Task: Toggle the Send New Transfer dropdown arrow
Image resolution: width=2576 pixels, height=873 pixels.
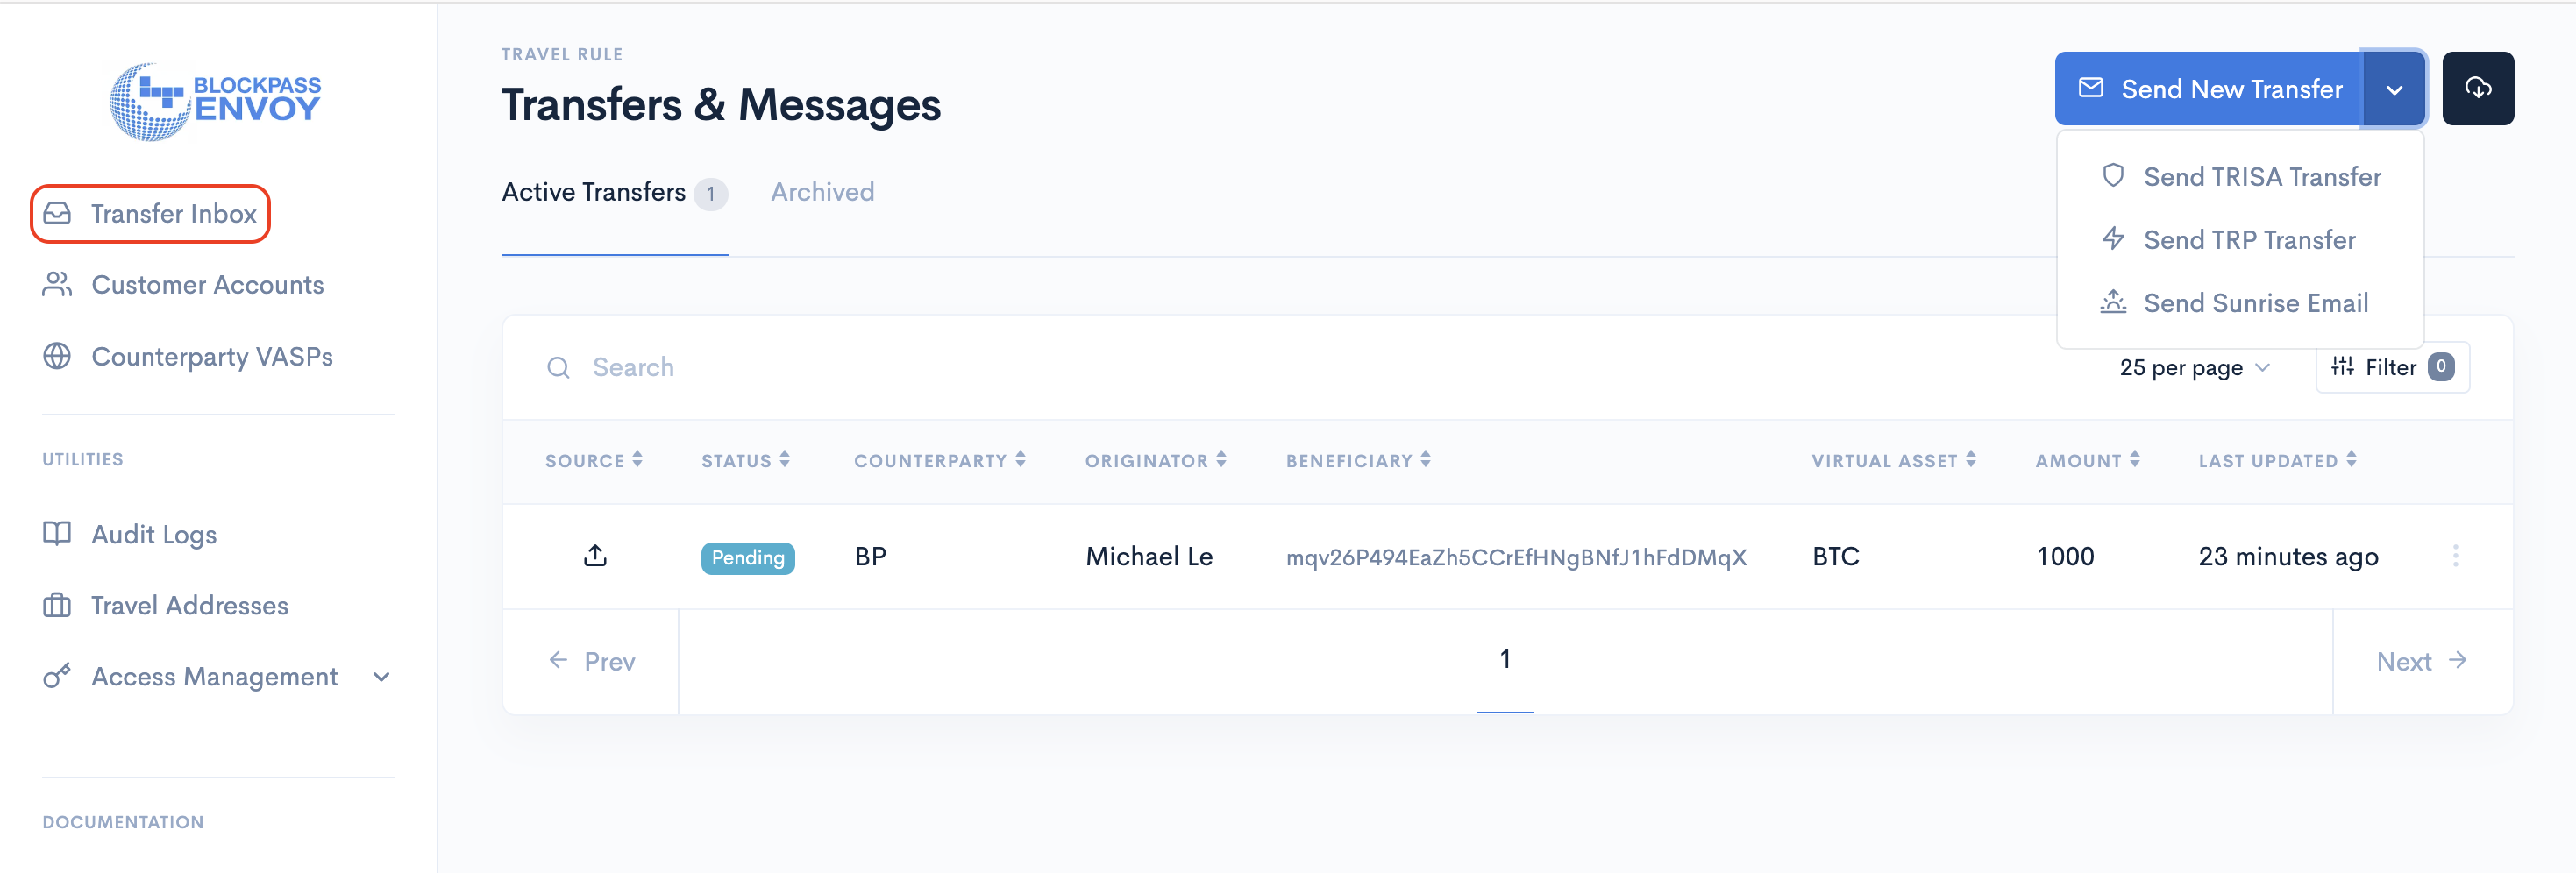Action: [x=2394, y=89]
